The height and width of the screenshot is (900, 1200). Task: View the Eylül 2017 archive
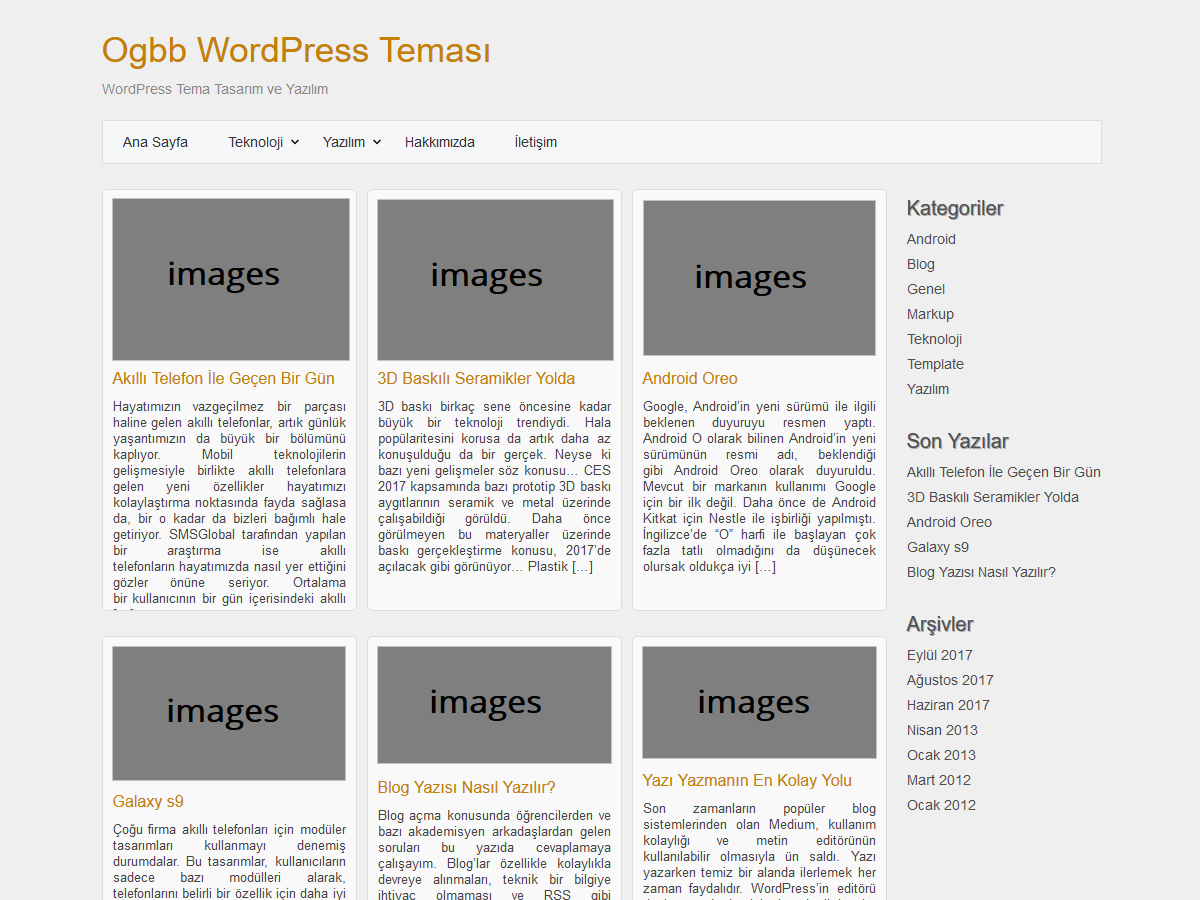(939, 655)
